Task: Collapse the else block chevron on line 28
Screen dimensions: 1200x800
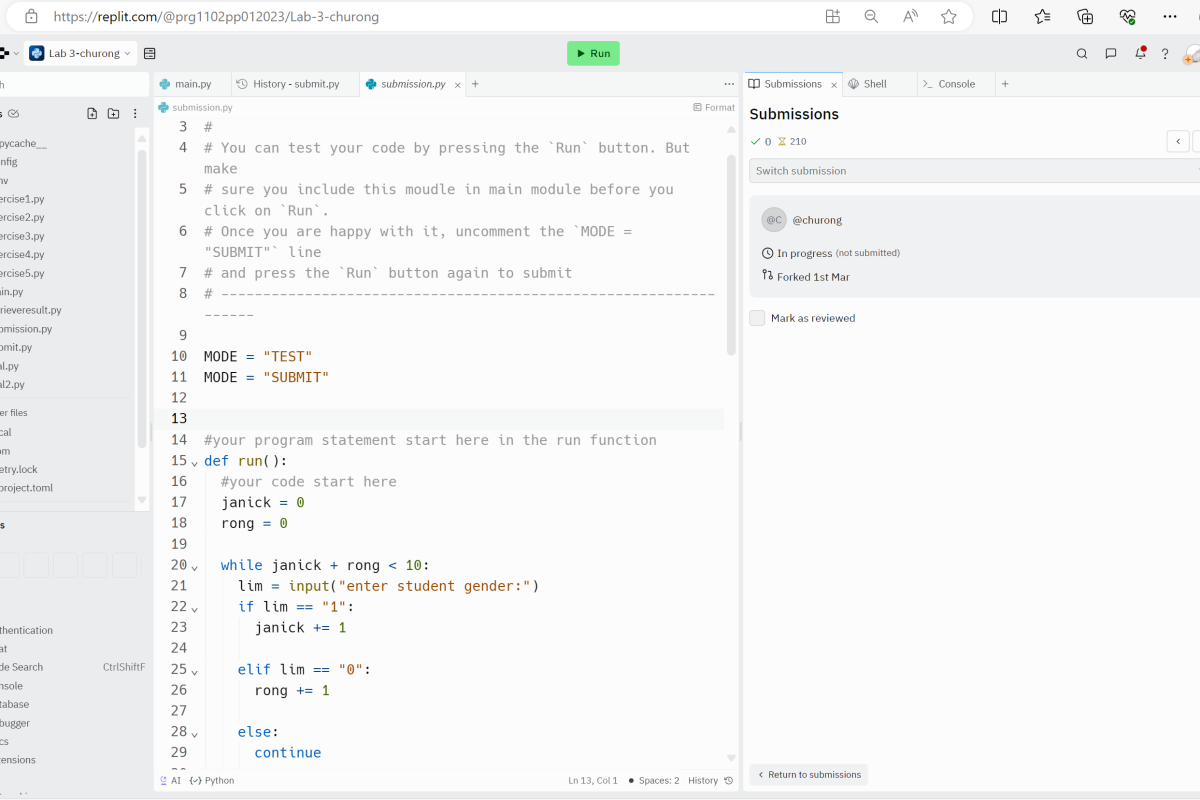Action: (195, 733)
